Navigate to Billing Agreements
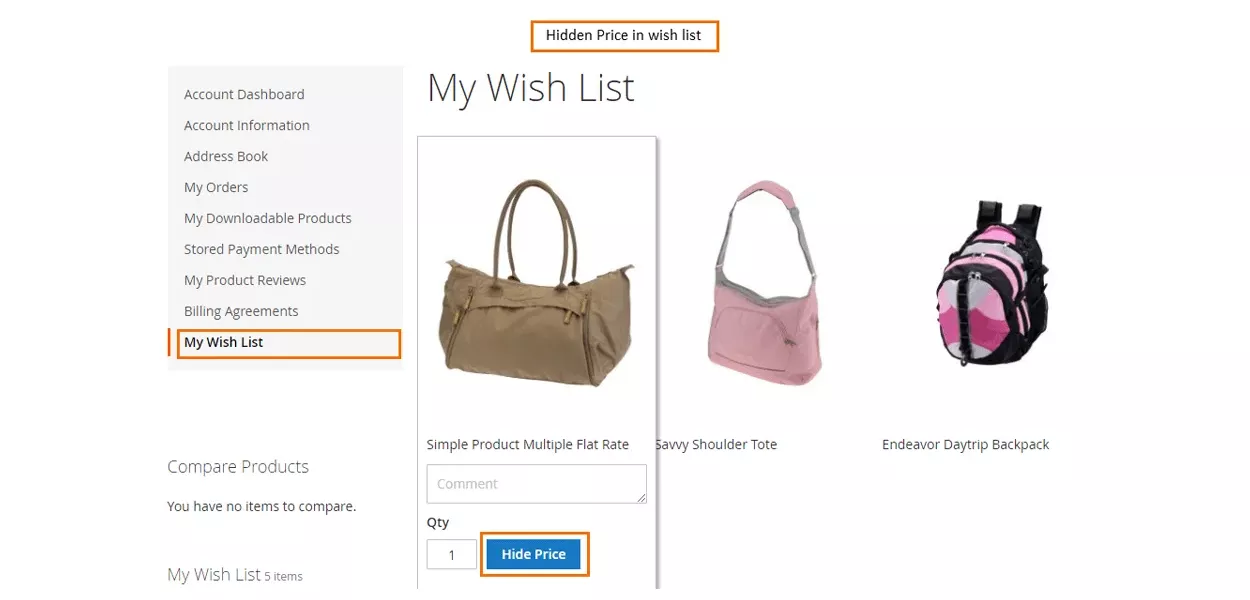 click(241, 311)
